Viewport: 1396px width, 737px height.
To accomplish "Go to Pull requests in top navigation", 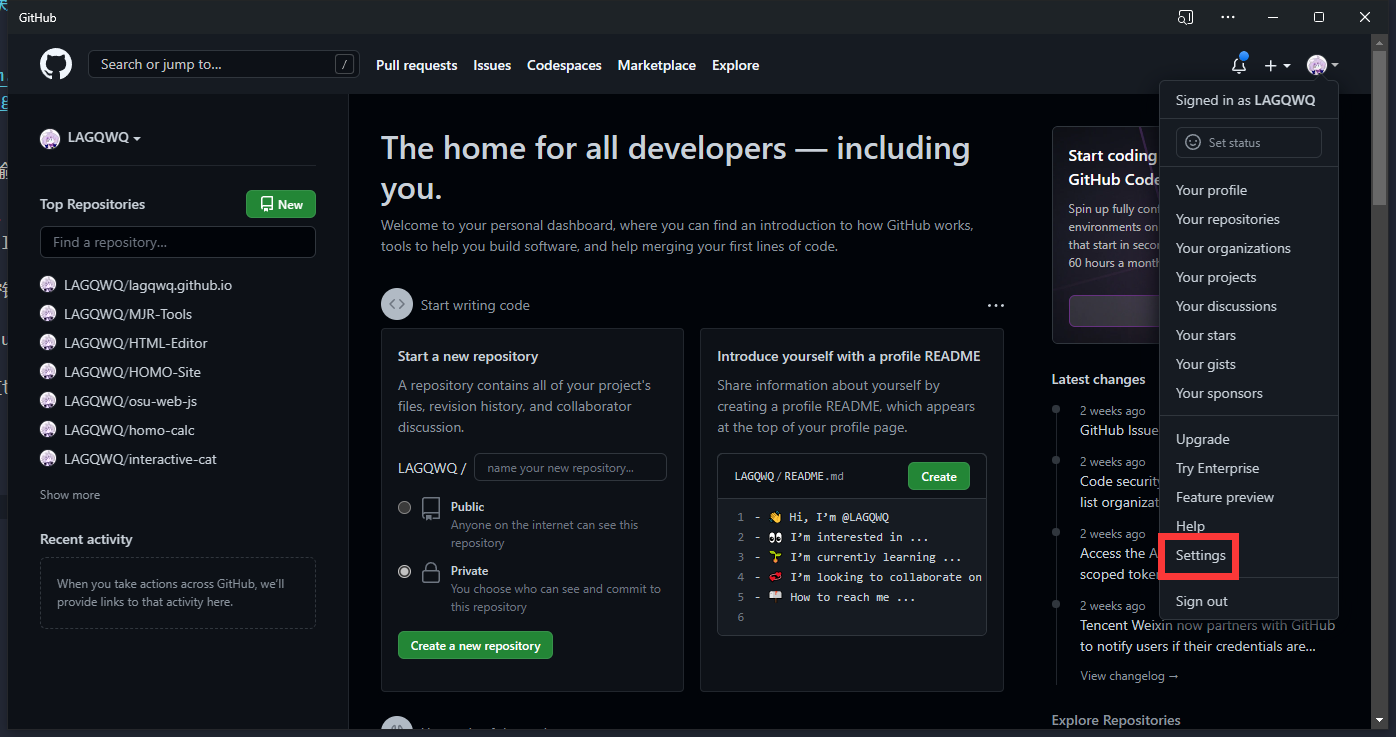I will [416, 65].
